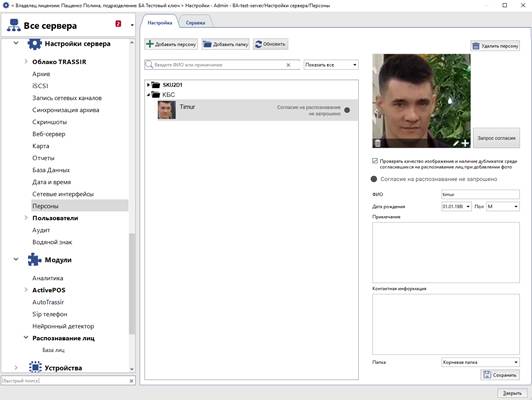Click Обновить refresh button
This screenshot has width=532, height=400.
(270, 44)
